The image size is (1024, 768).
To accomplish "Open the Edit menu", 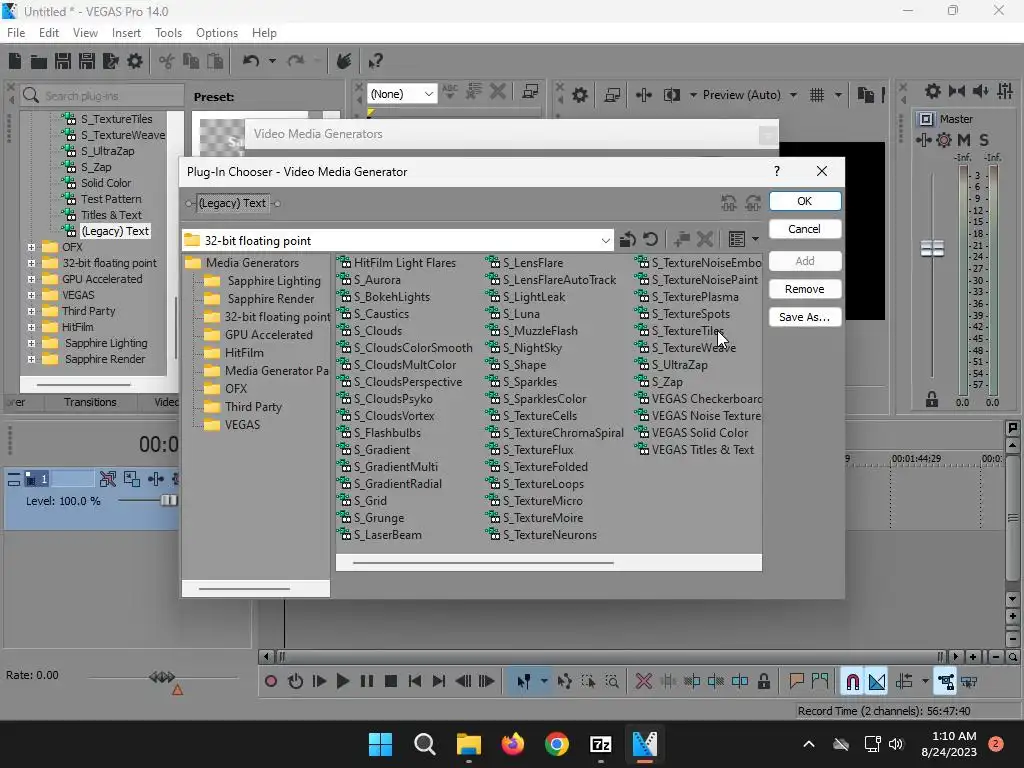I will coord(49,33).
